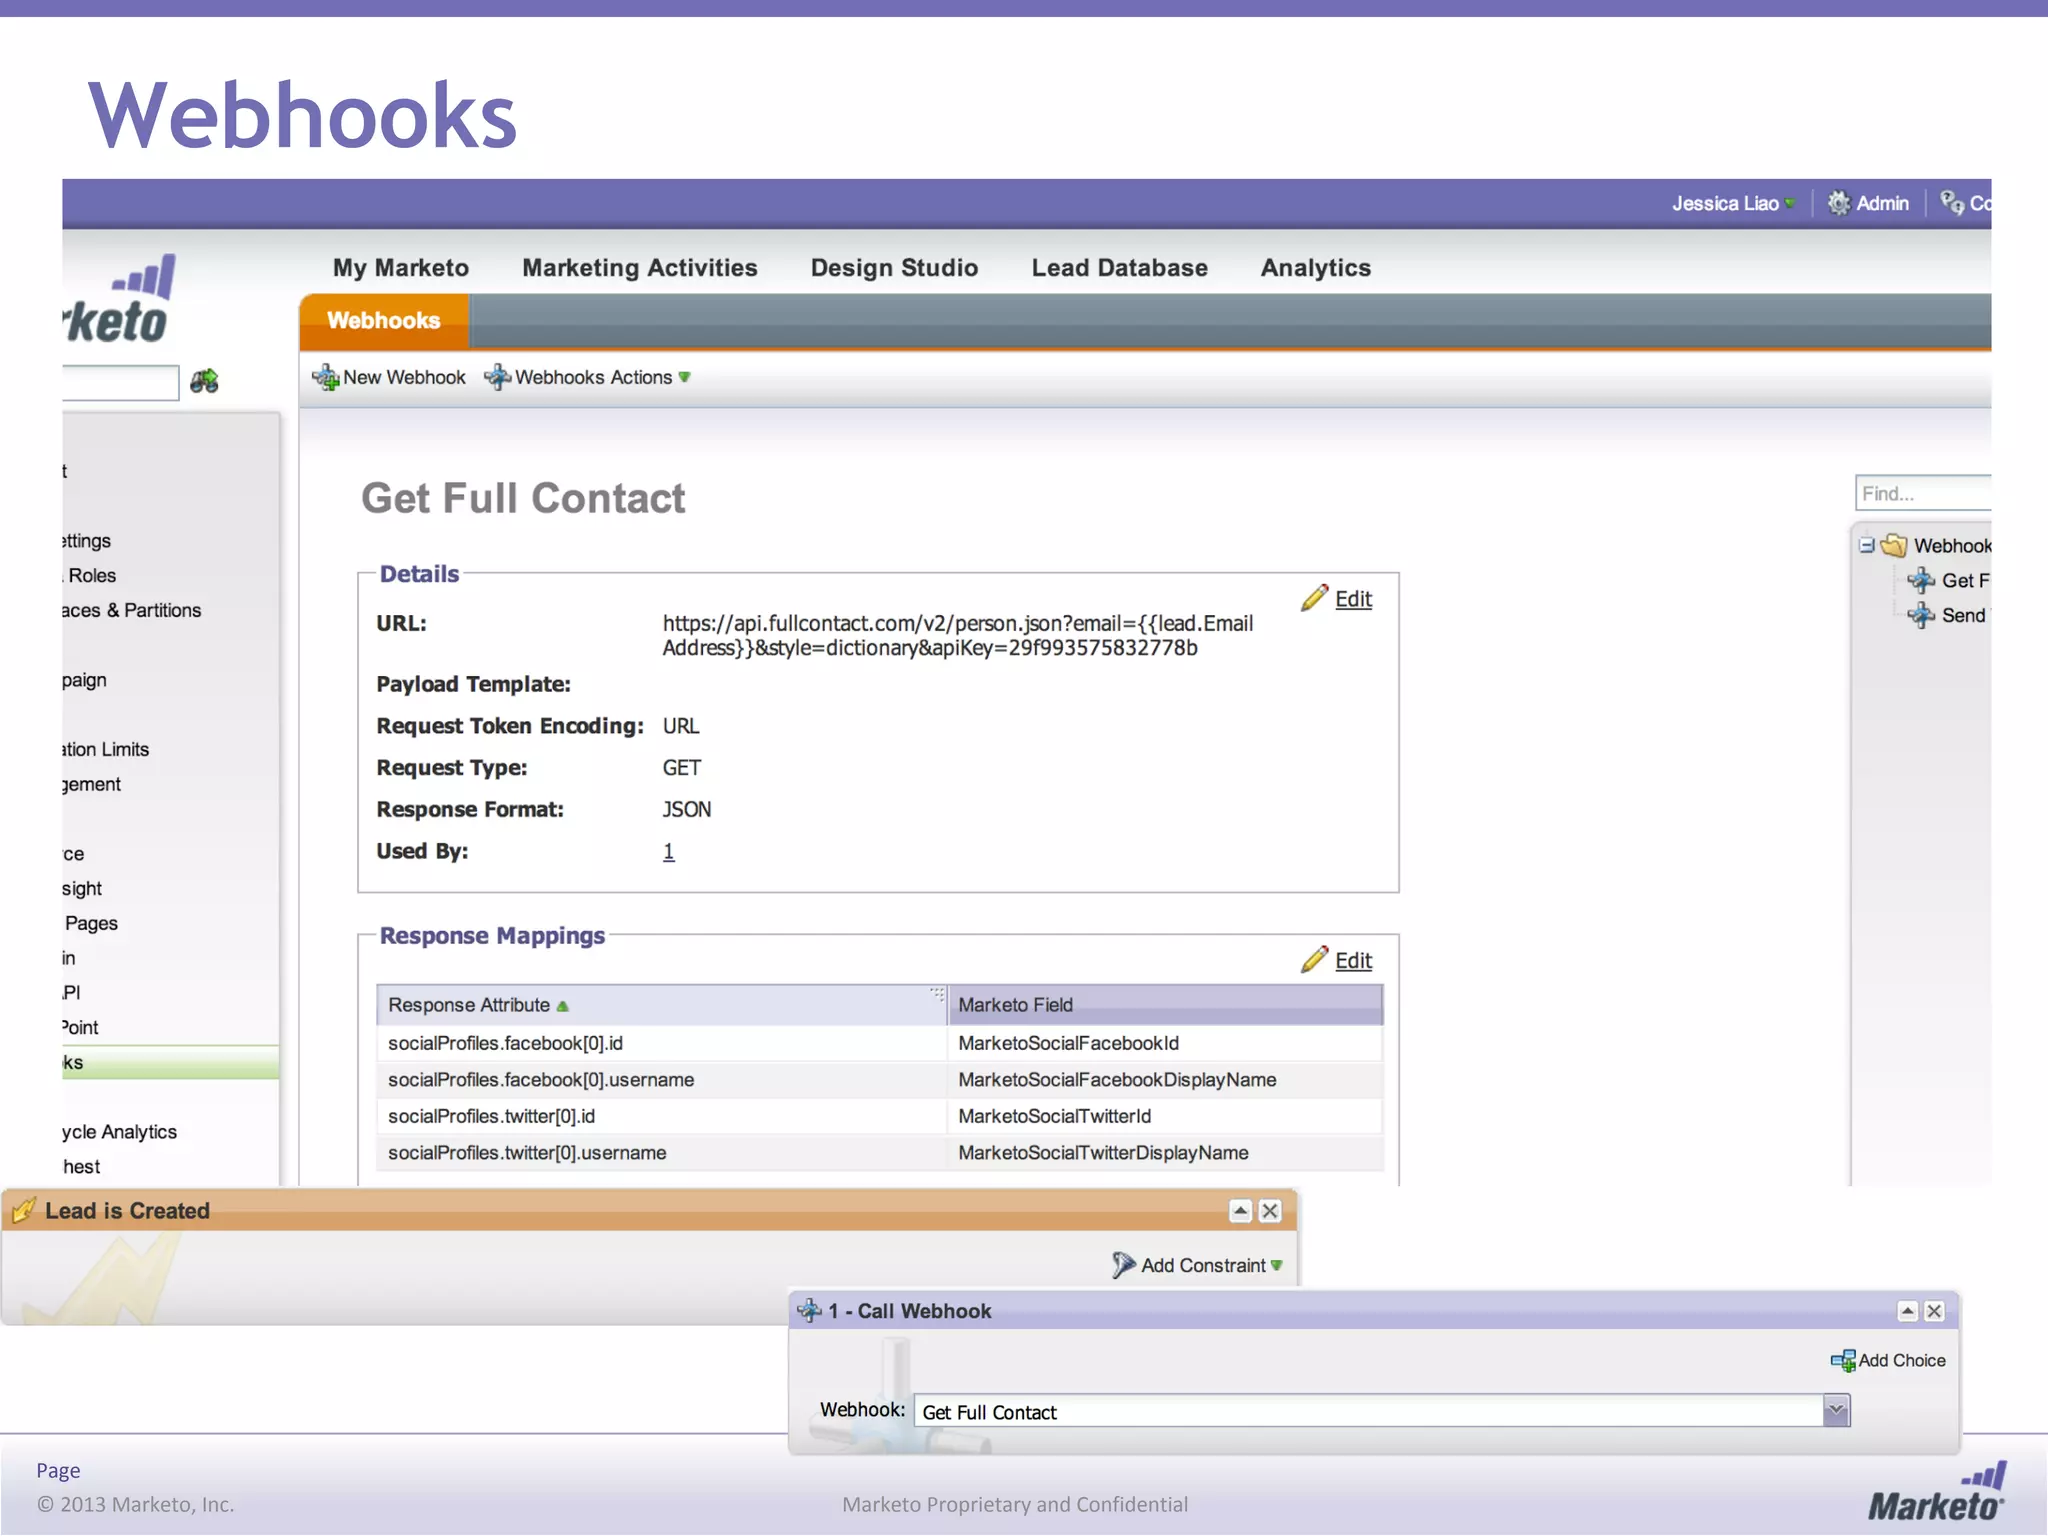
Task: Click the Find search field
Action: (1923, 493)
